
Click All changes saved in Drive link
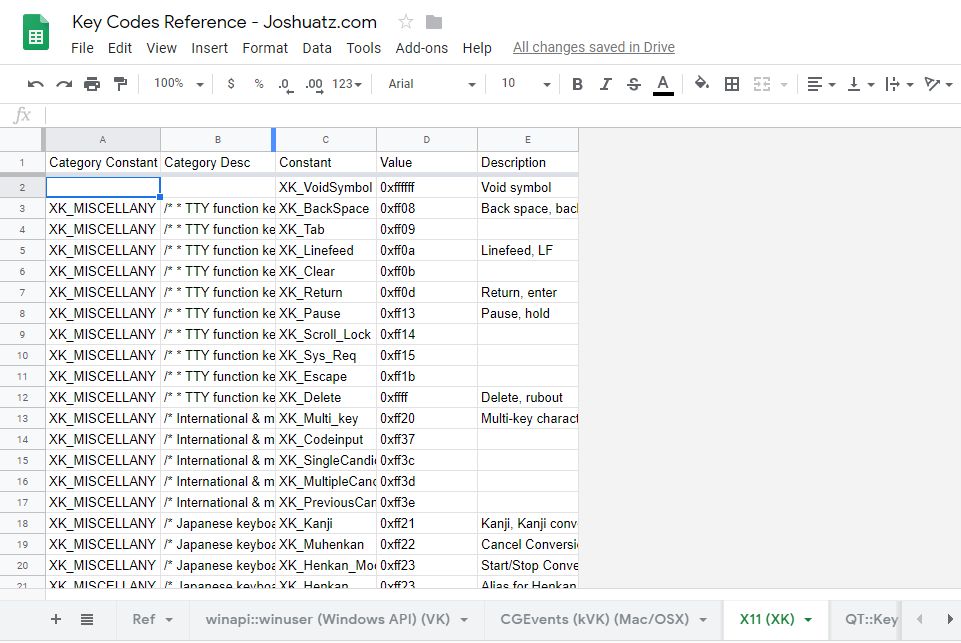pyautogui.click(x=593, y=47)
